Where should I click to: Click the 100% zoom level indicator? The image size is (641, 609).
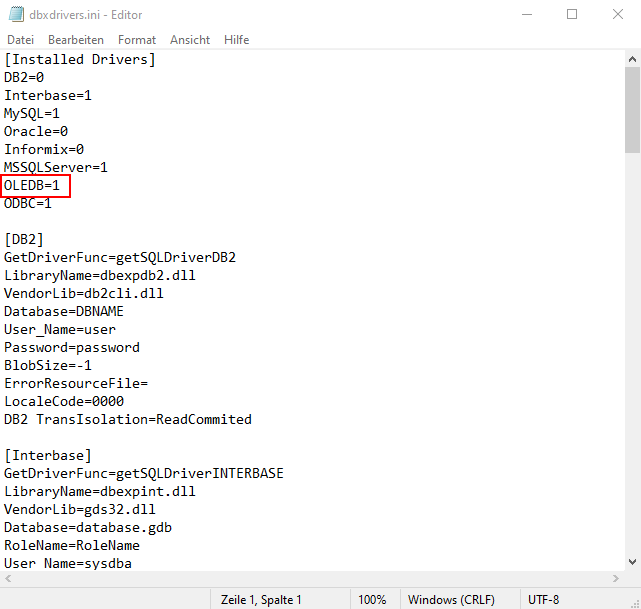click(x=372, y=600)
